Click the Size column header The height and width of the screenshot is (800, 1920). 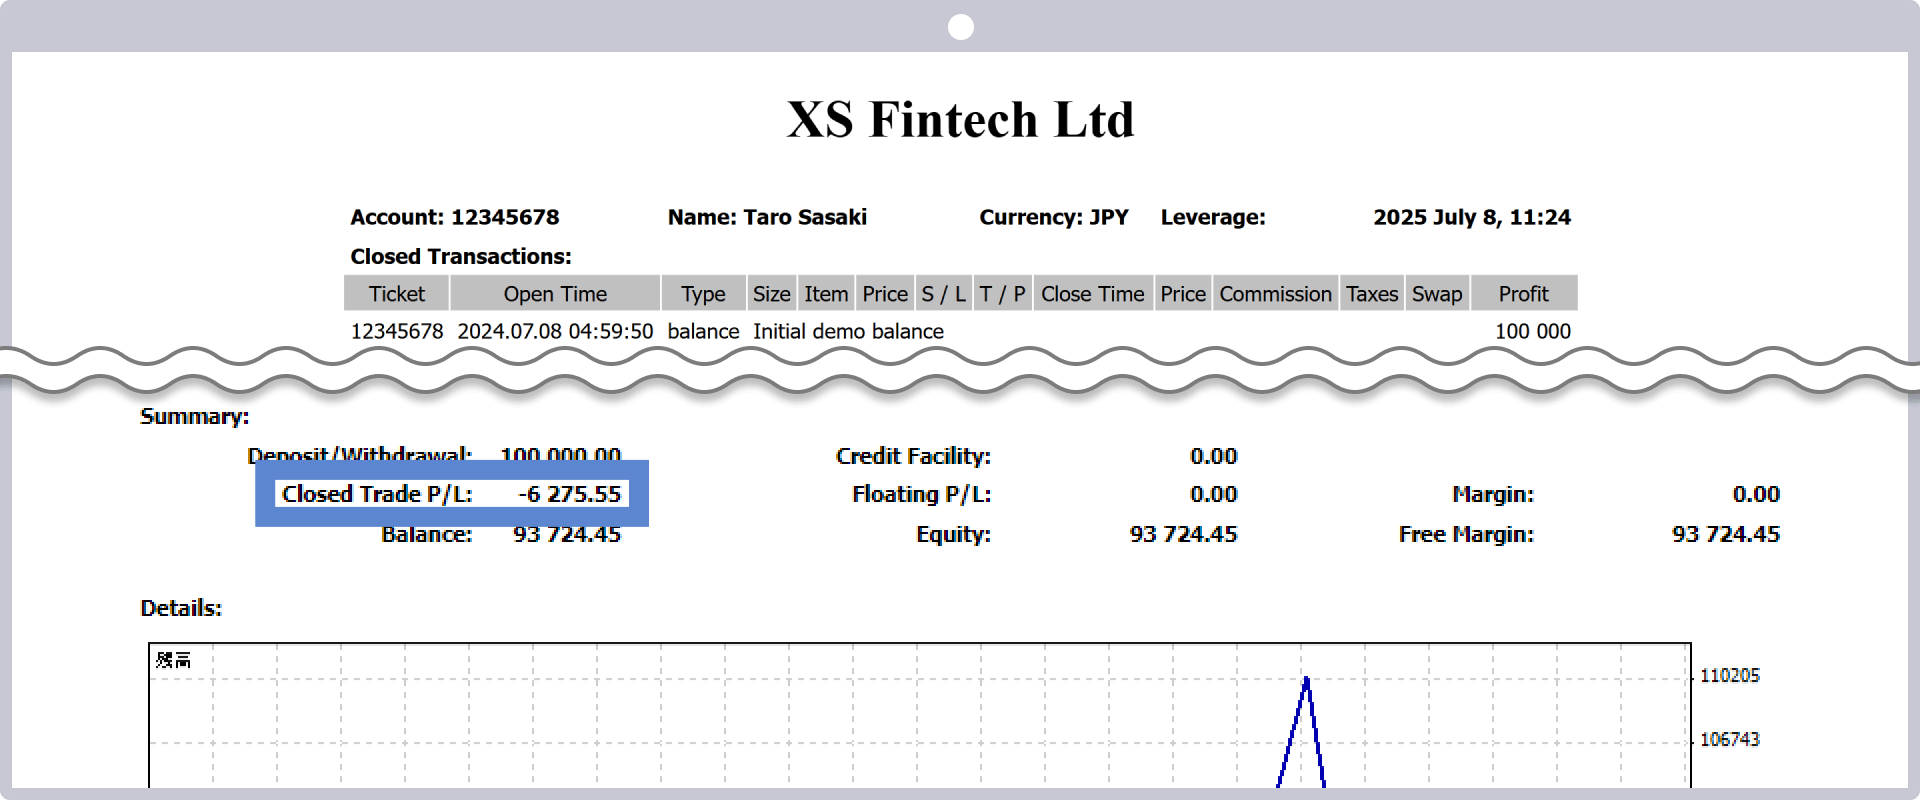[771, 294]
